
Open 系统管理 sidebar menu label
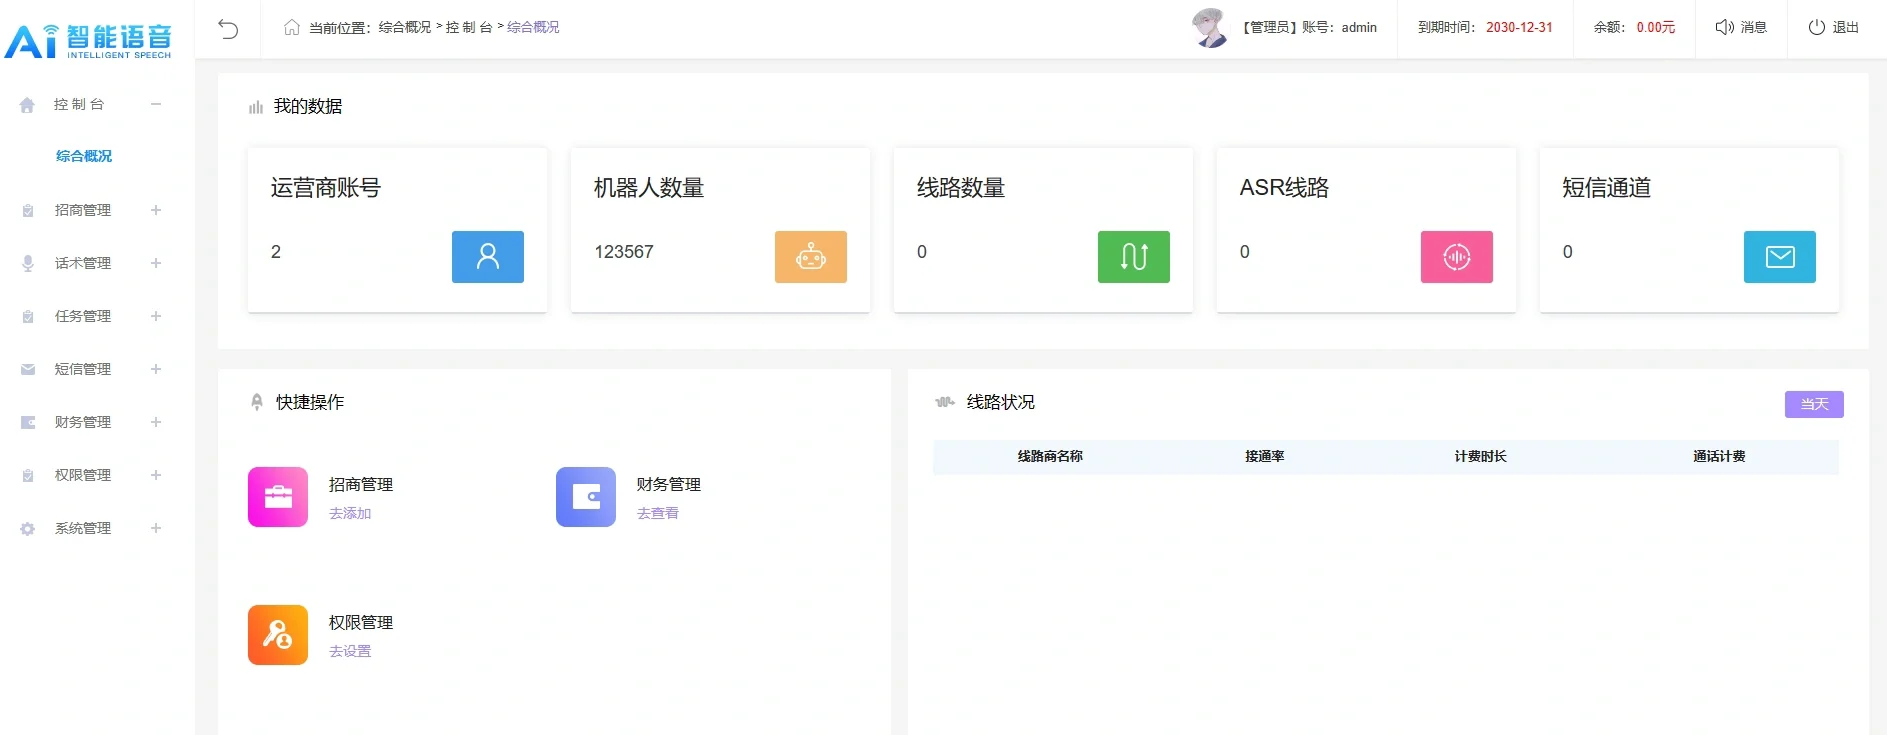click(83, 528)
